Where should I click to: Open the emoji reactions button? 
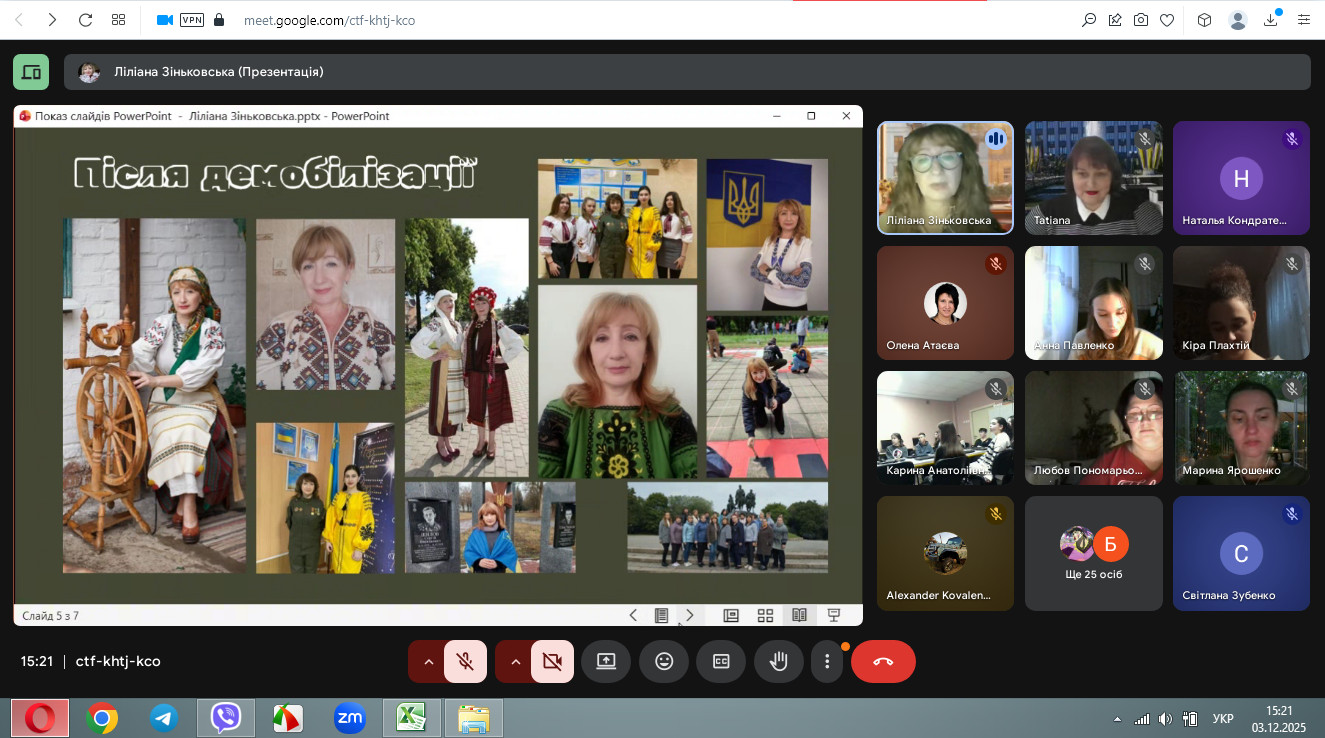coord(664,661)
